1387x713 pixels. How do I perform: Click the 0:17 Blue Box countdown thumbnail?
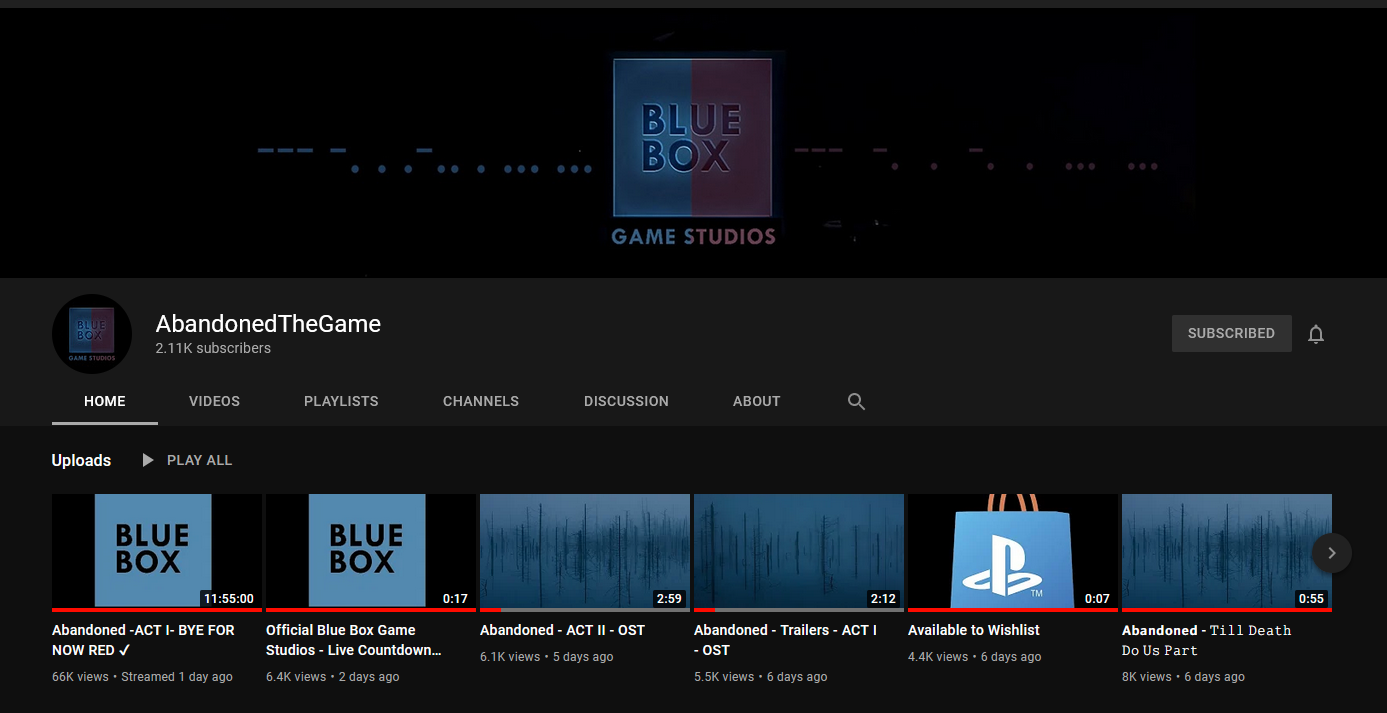coord(371,552)
